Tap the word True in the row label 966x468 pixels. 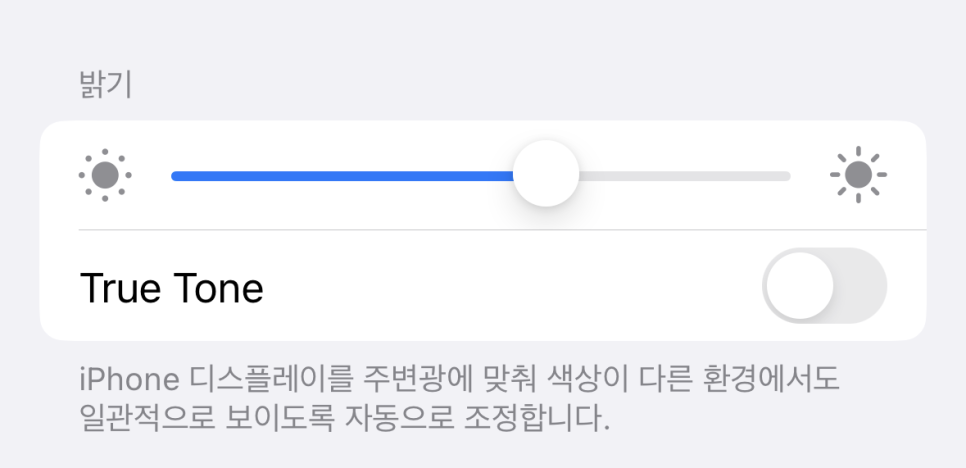click(x=120, y=288)
